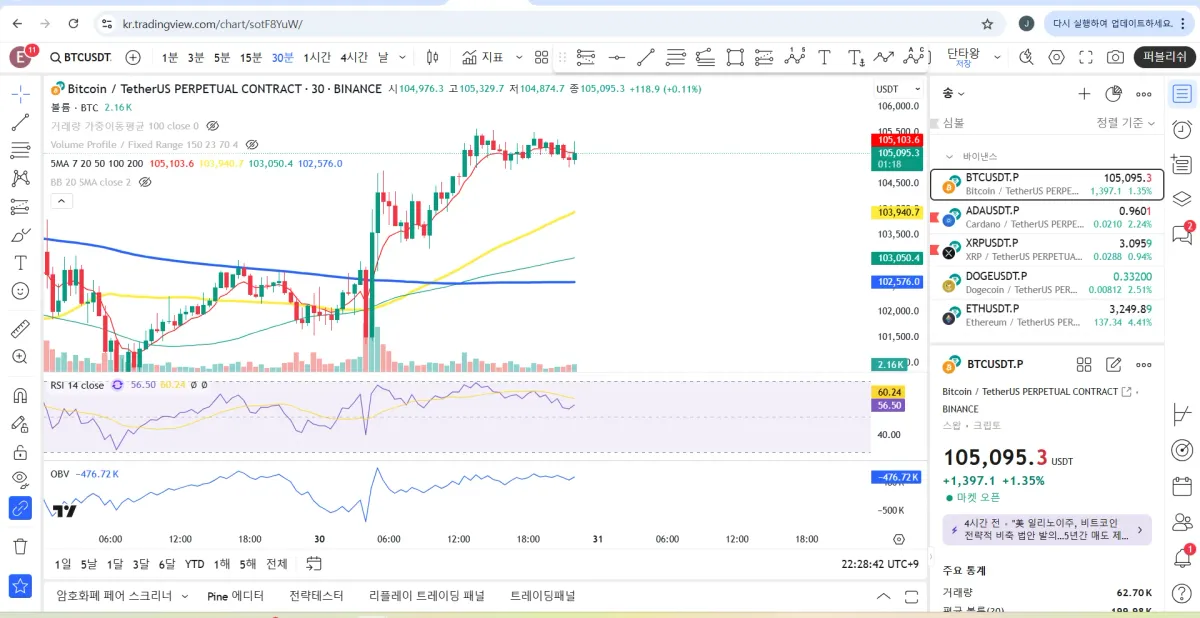Screen dimensions: 1200x618
Task: Collapse the 바이낸스 watchlist section
Action: coord(949,157)
